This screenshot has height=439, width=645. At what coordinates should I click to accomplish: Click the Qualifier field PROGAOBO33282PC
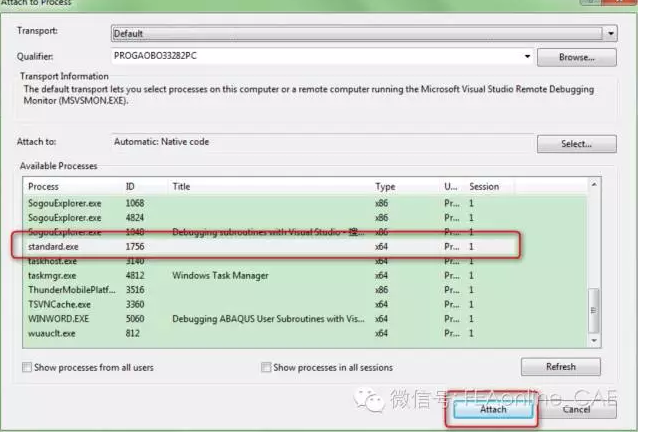click(322, 56)
